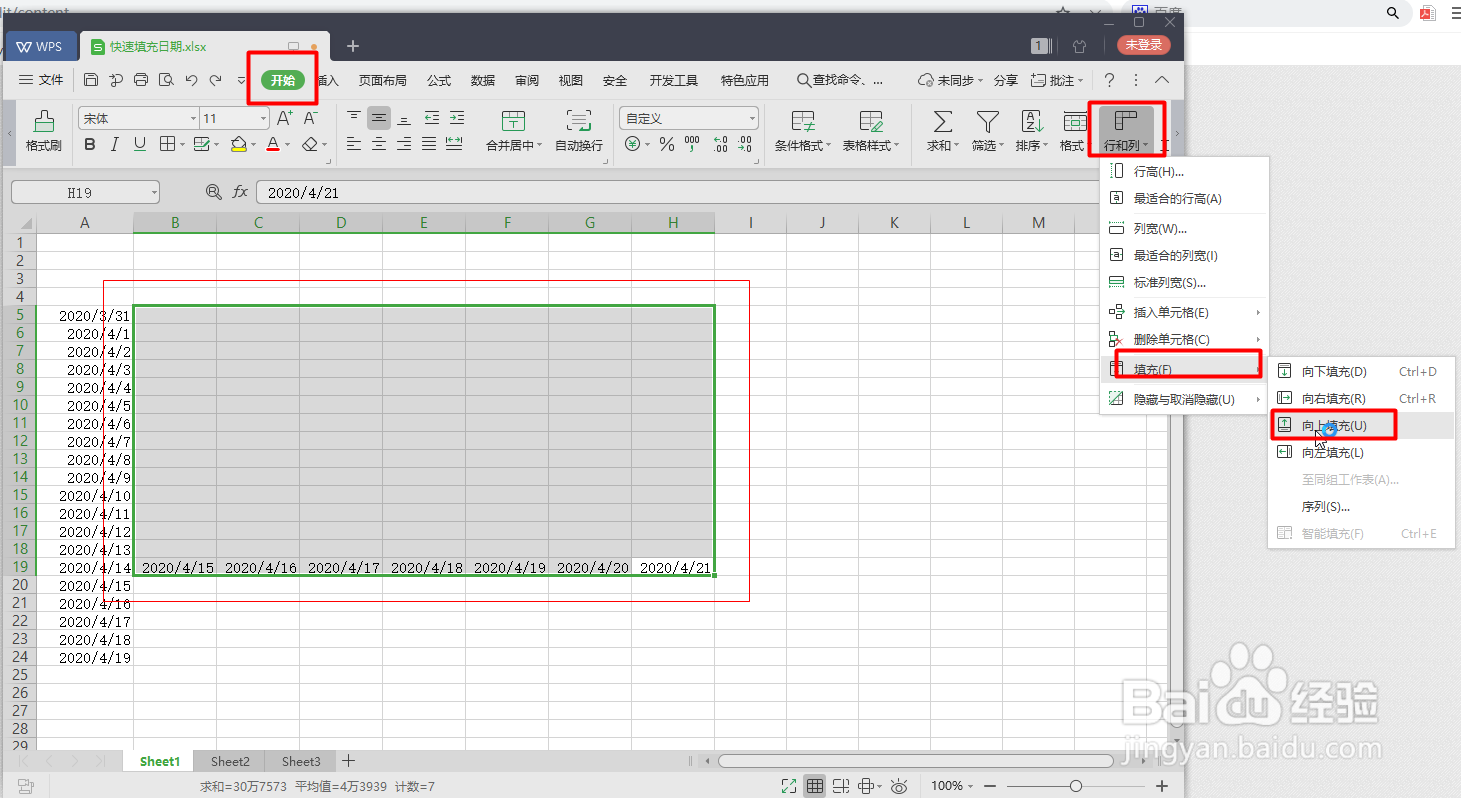Screen dimensions: 1461x798
Task: Click the horizontal scrollbar below the sheet
Action: point(915,761)
